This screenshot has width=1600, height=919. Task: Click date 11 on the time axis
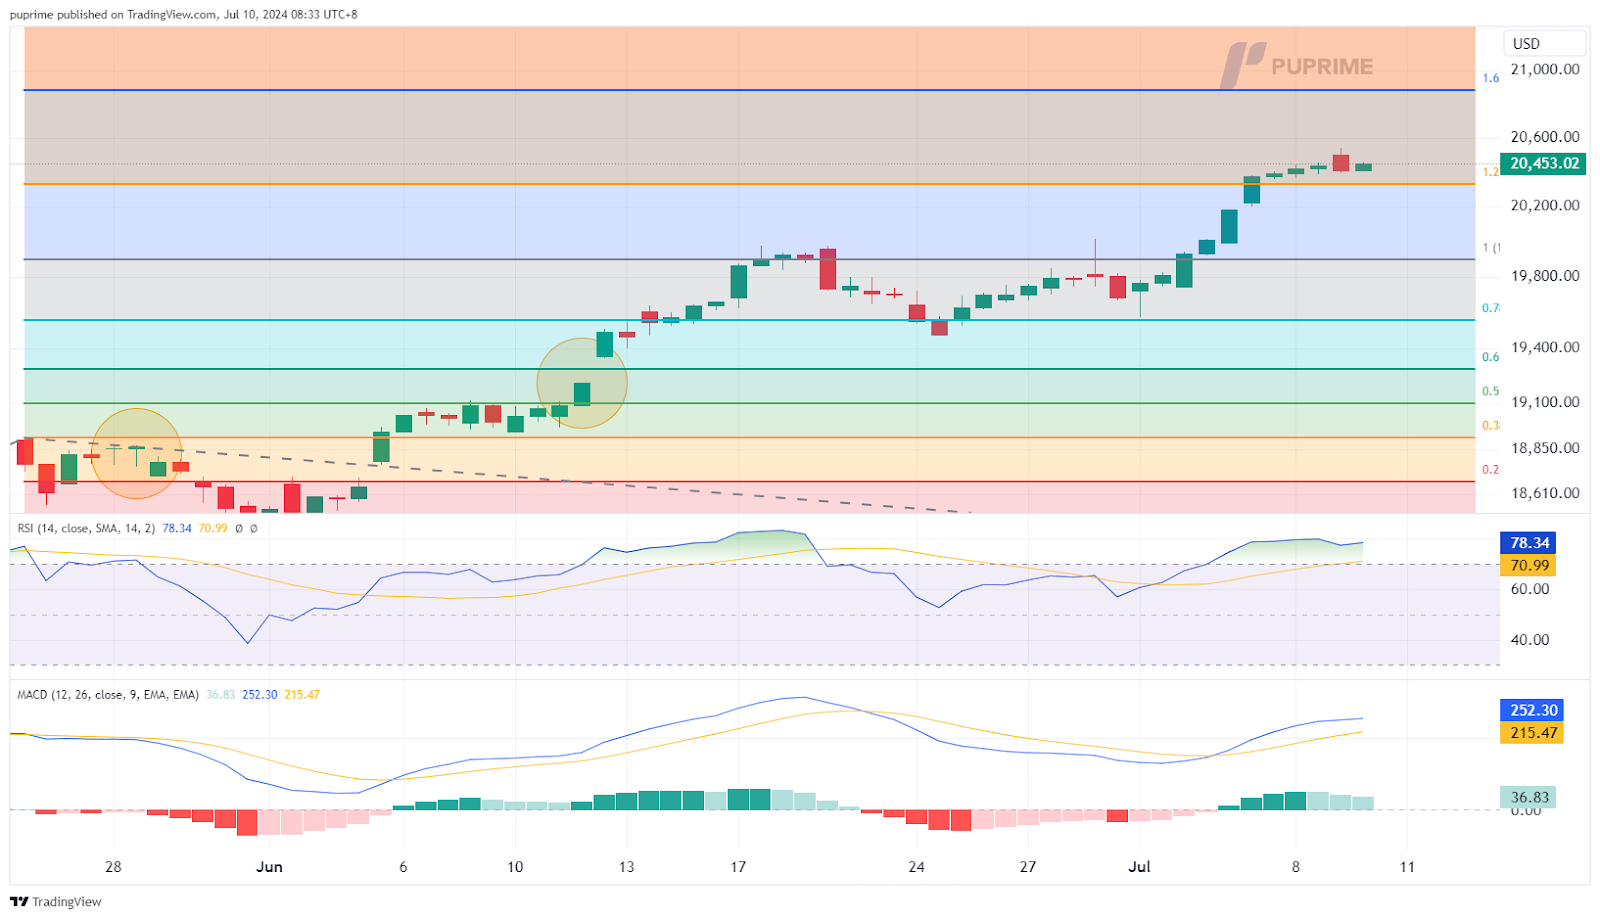pyautogui.click(x=1407, y=867)
